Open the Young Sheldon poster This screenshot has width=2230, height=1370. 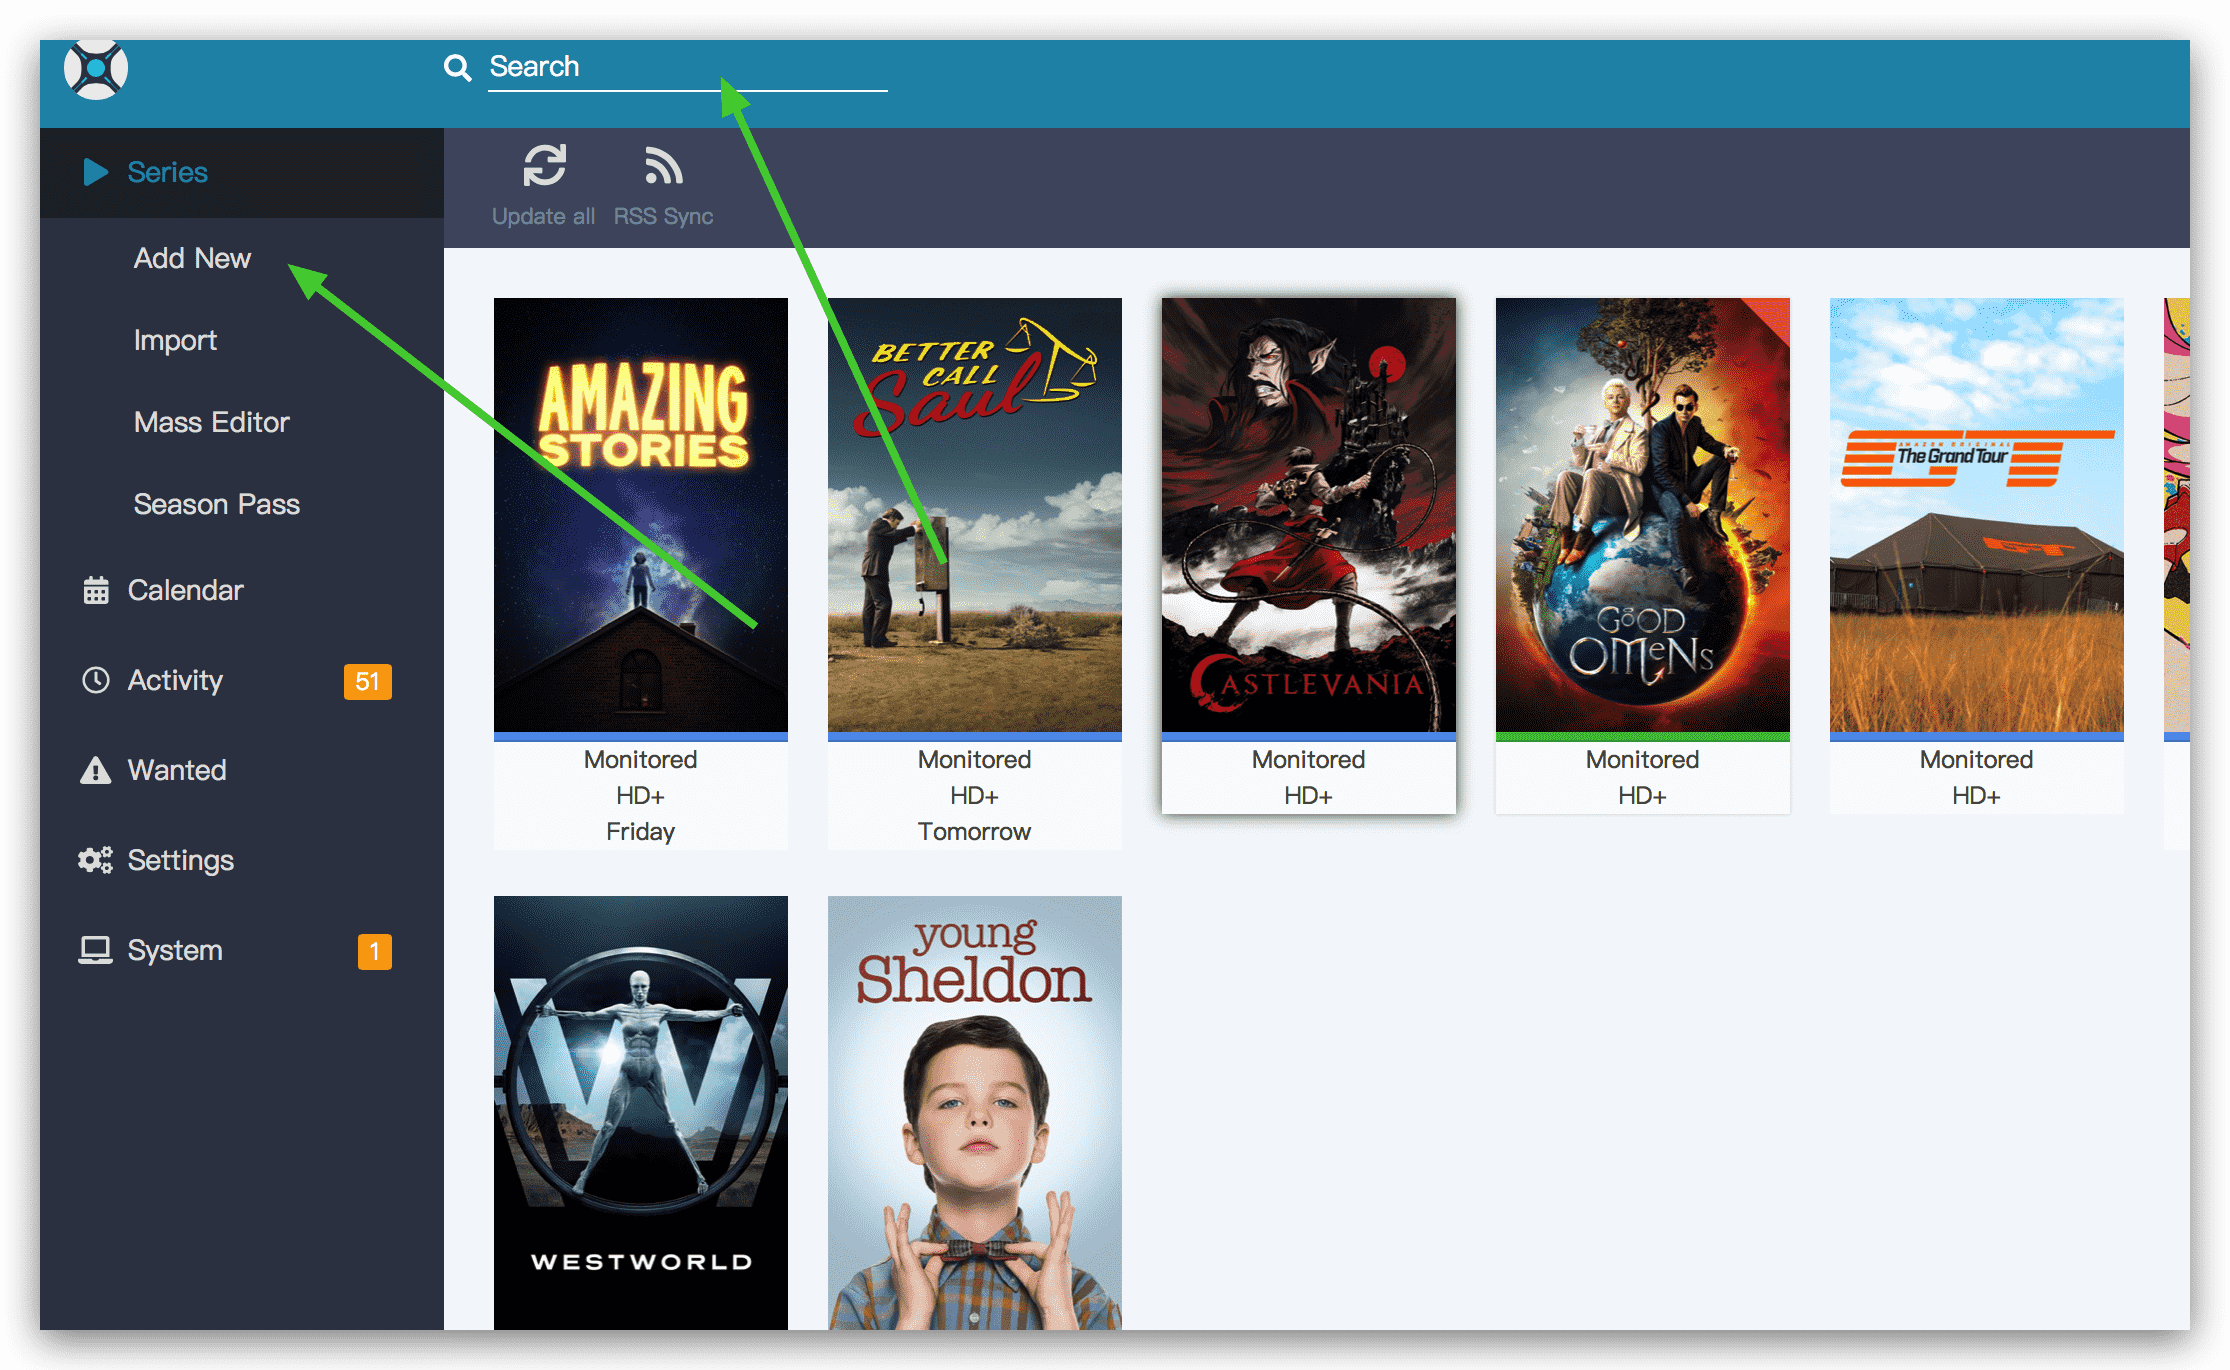tap(975, 1112)
